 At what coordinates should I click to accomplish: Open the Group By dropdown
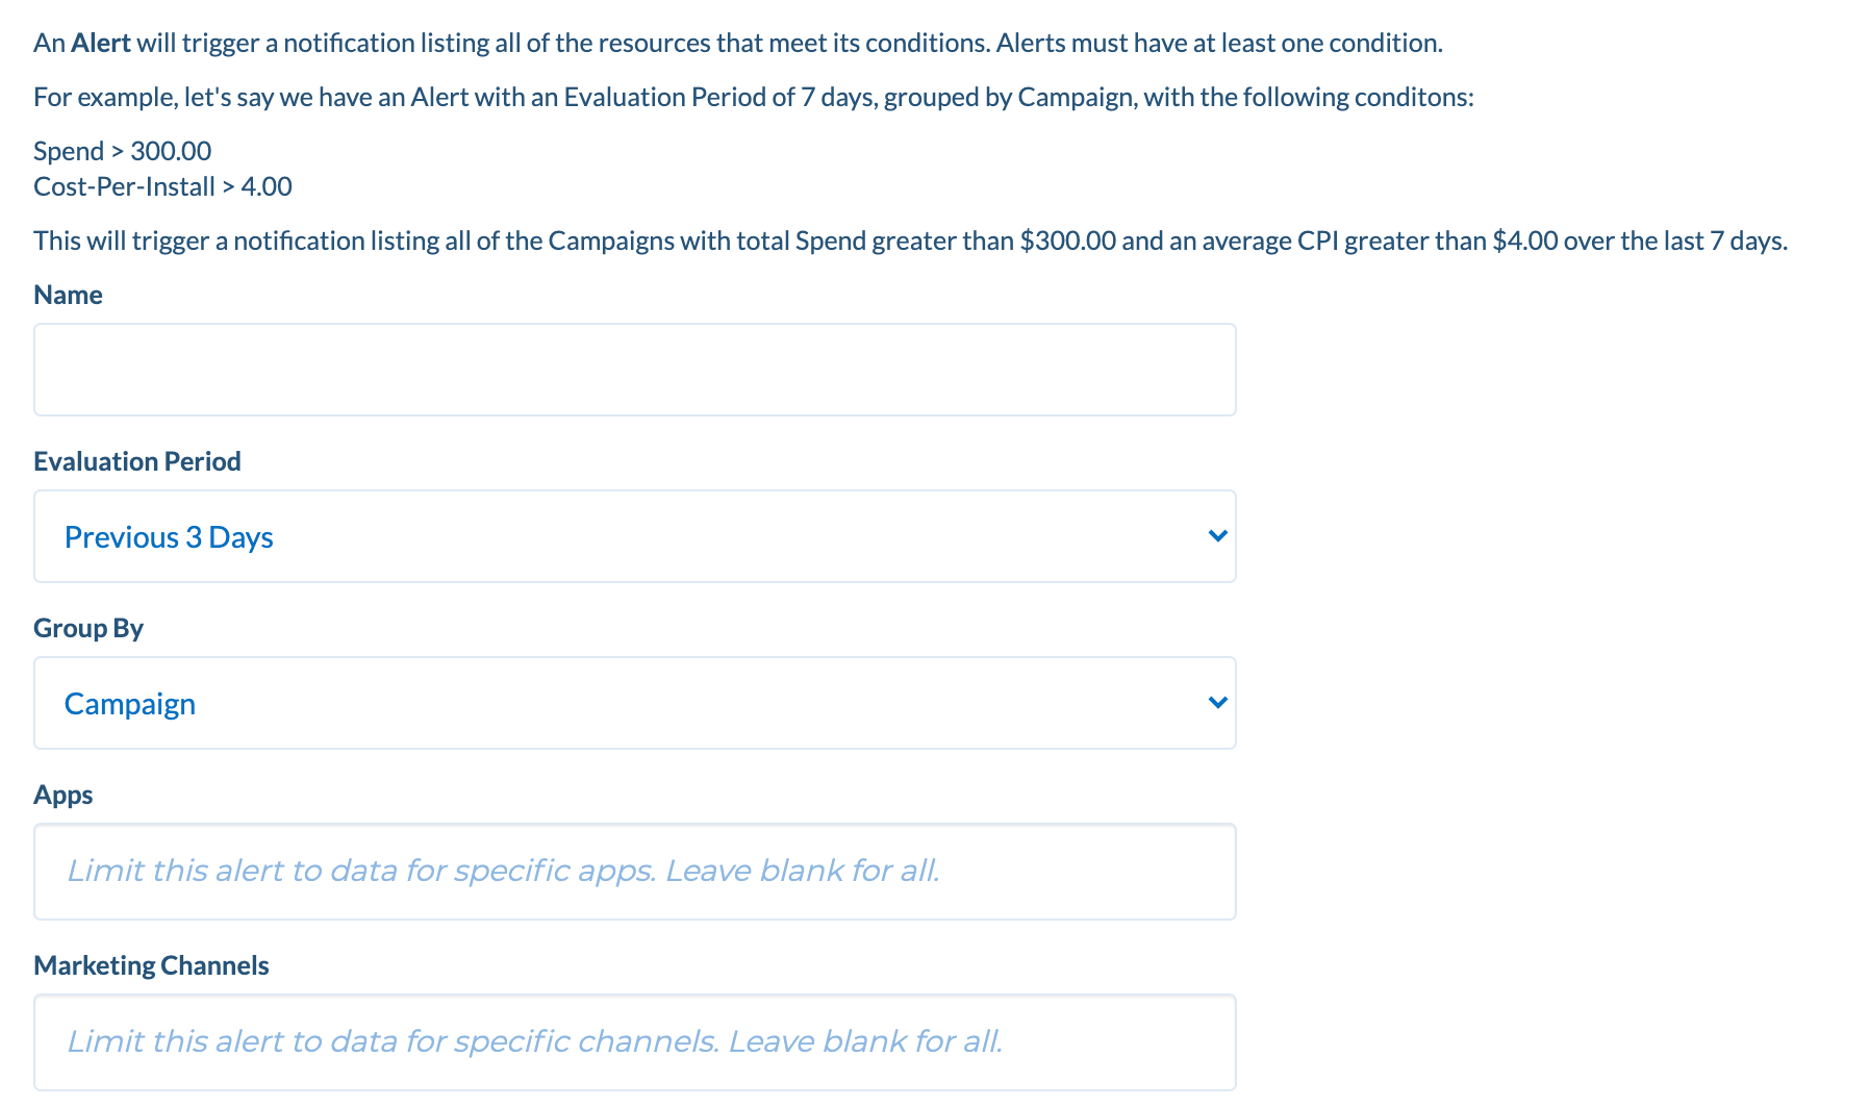[x=635, y=703]
